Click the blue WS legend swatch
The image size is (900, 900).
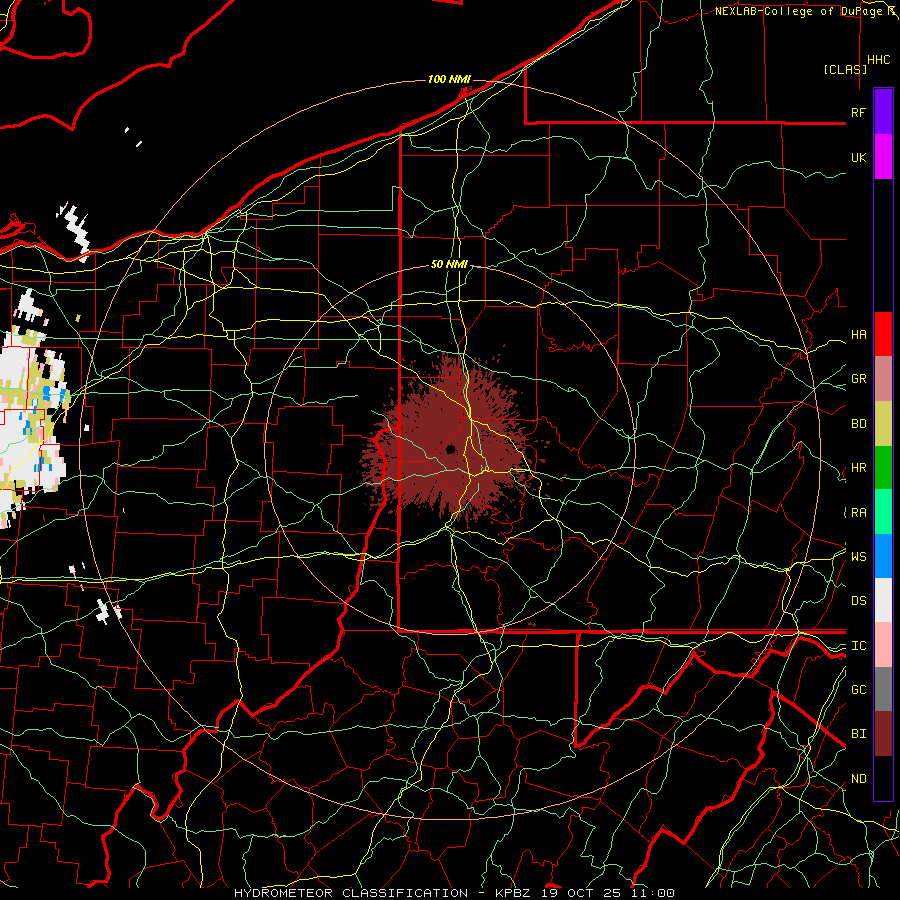click(x=883, y=556)
